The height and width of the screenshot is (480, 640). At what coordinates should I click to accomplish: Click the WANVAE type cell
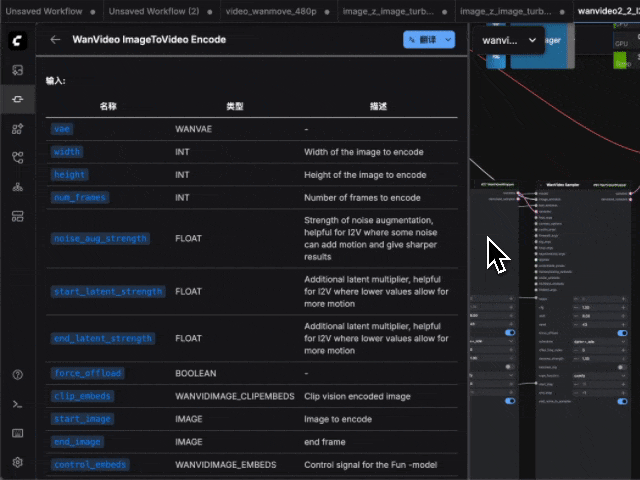click(193, 129)
